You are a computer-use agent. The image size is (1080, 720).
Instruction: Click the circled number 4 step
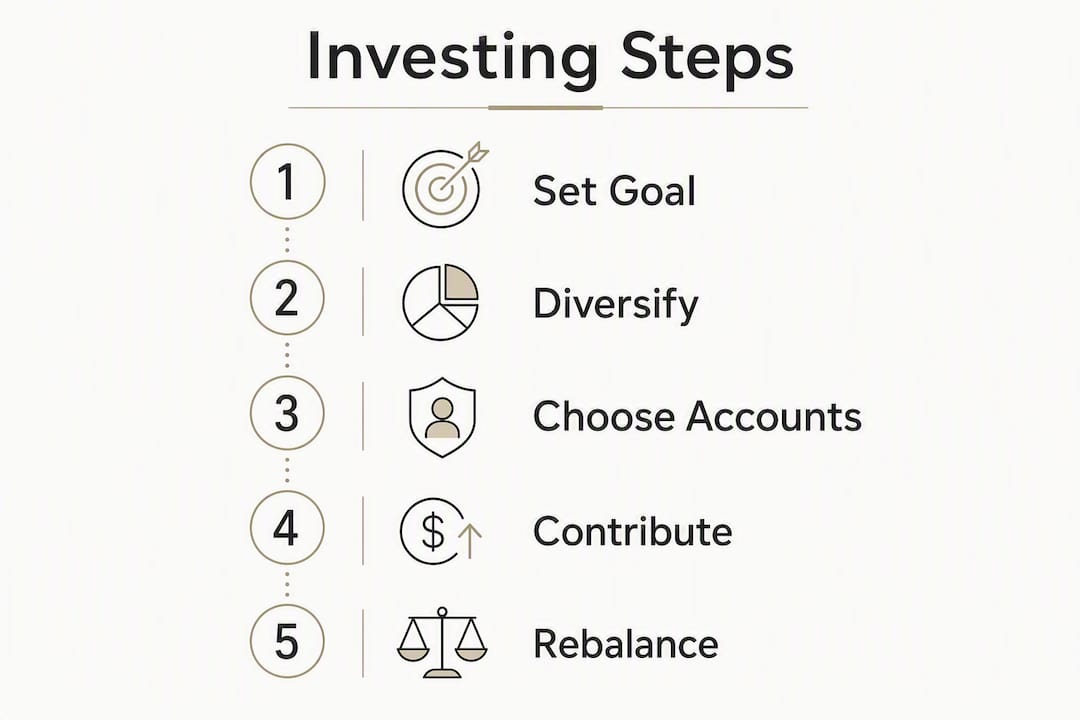[287, 528]
